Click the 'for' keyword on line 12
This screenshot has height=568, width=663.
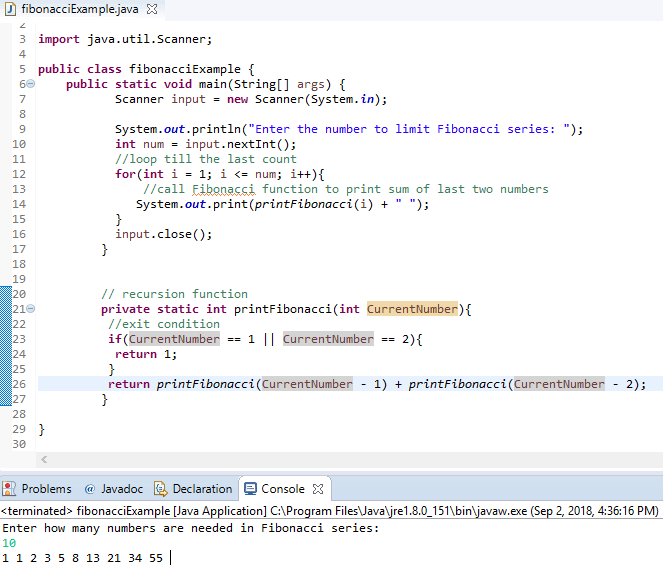tap(125, 174)
